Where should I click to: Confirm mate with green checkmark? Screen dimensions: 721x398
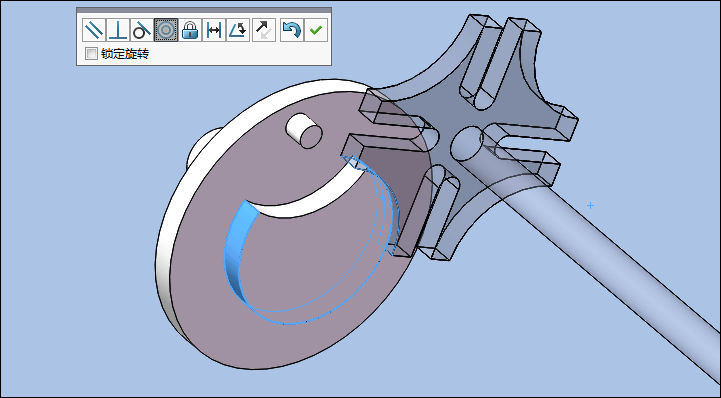point(316,30)
